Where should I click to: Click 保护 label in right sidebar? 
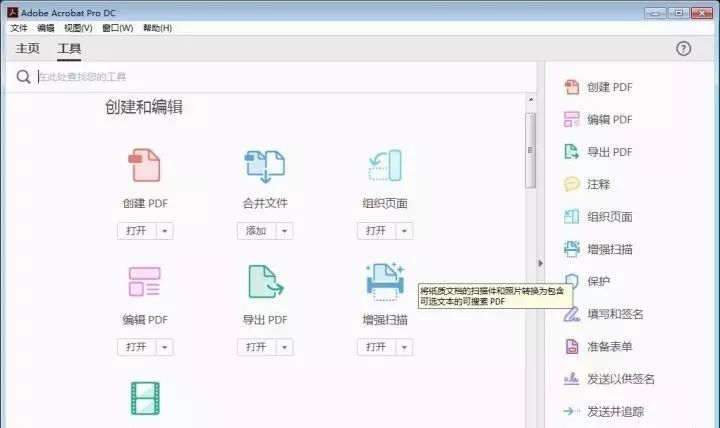pyautogui.click(x=599, y=282)
